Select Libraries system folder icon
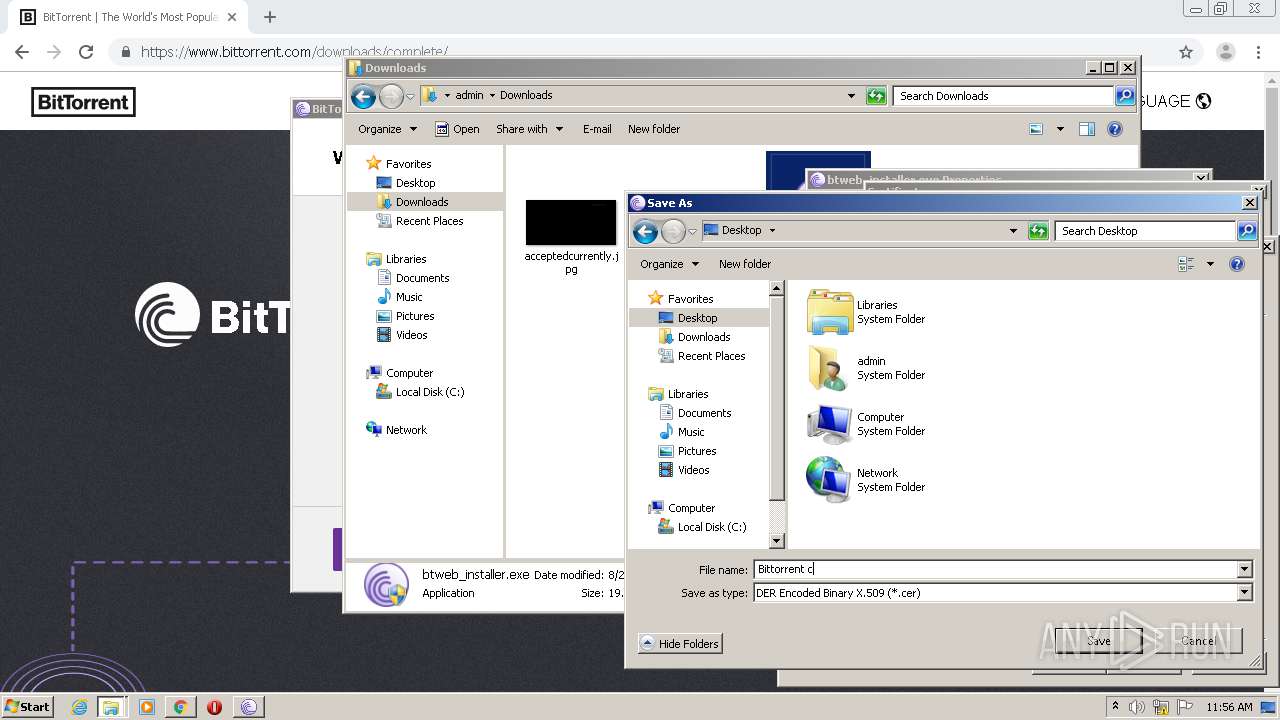 coord(830,312)
